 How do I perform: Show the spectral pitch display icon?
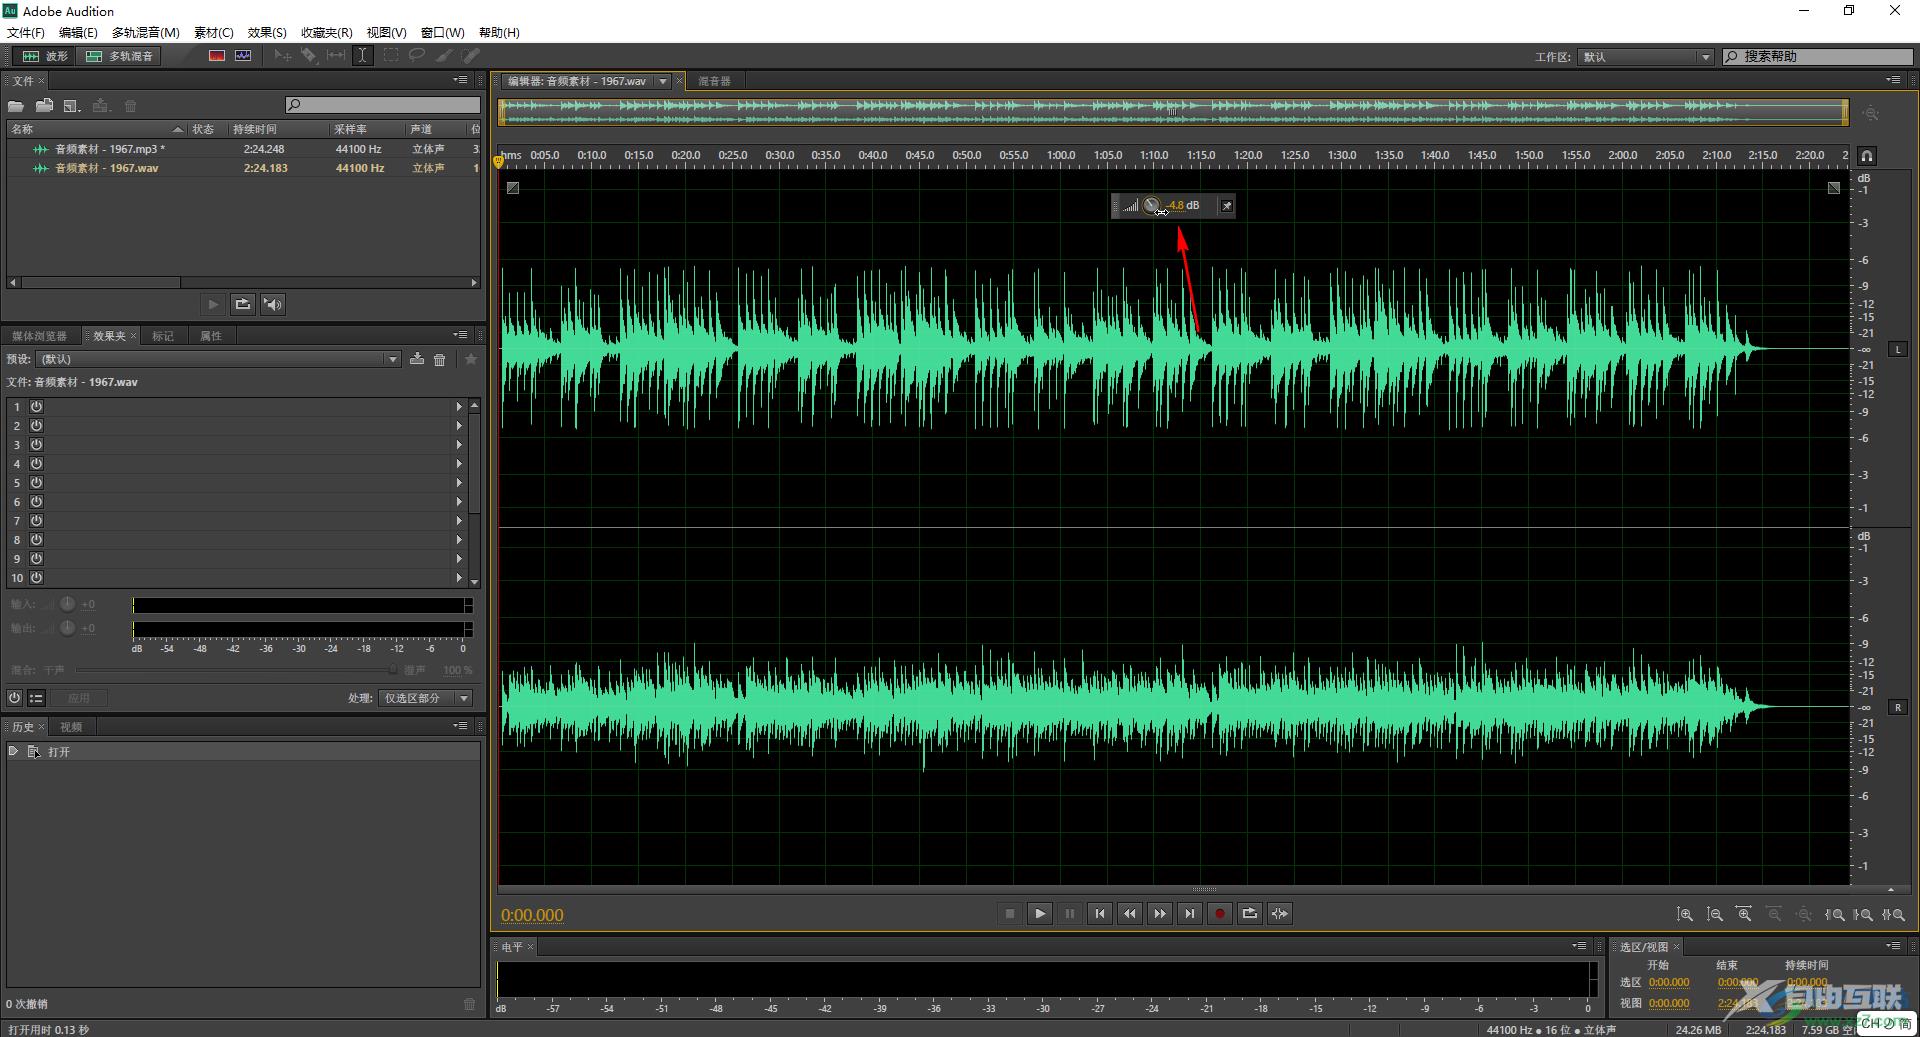click(243, 56)
